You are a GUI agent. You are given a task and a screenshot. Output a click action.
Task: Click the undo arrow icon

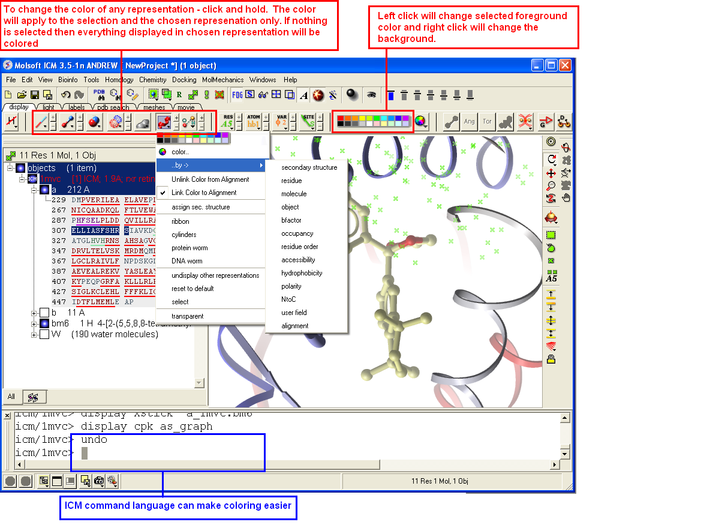coord(65,95)
